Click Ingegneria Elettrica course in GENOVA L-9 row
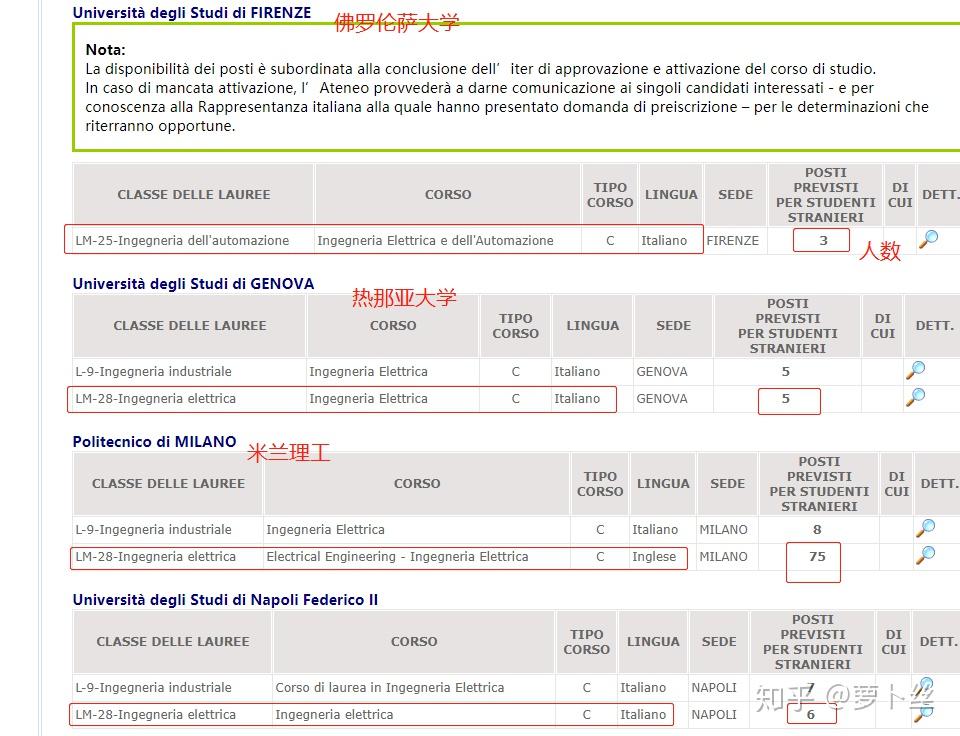The image size is (960, 736). (x=369, y=372)
